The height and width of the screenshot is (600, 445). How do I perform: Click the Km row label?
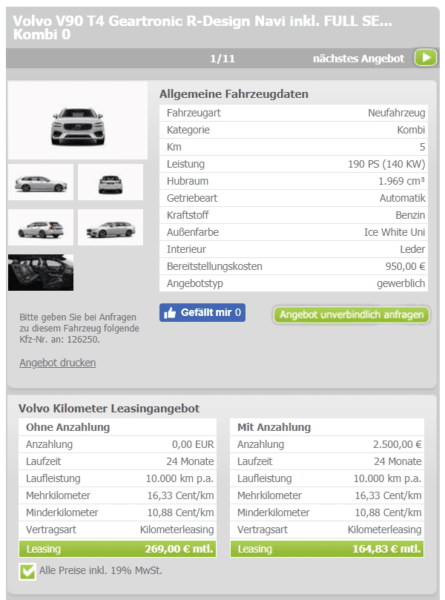coord(174,147)
